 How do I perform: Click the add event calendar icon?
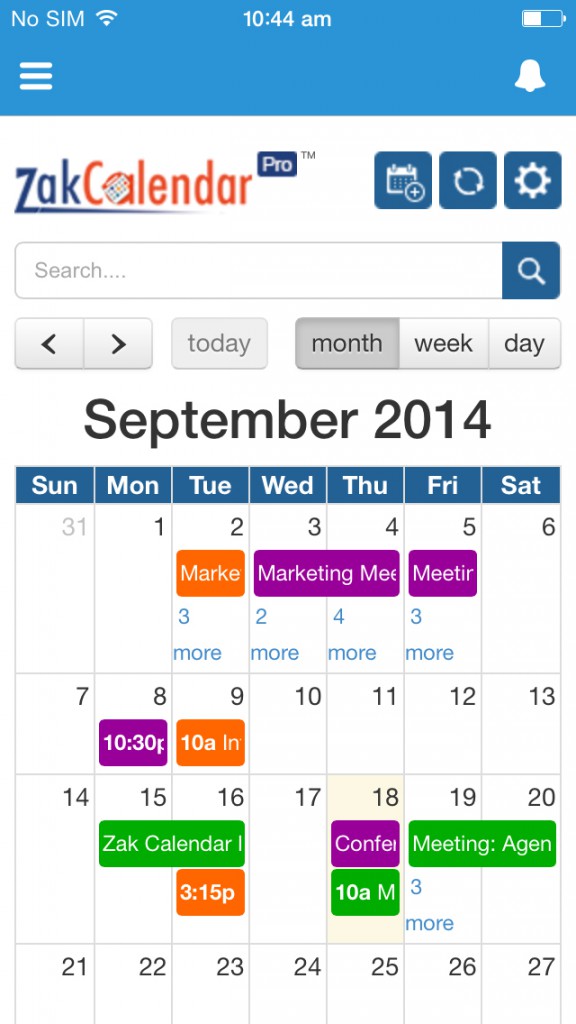pyautogui.click(x=403, y=180)
